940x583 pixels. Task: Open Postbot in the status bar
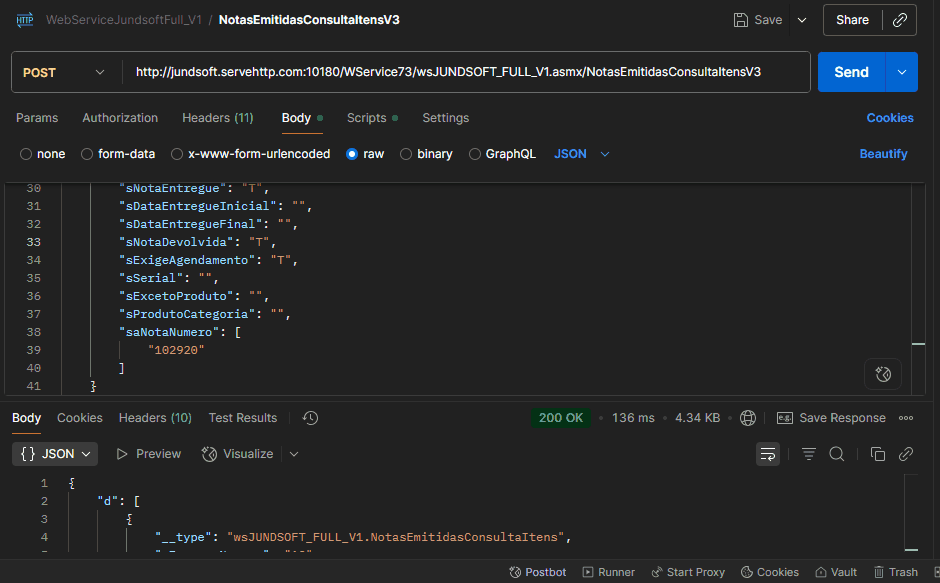[538, 572]
